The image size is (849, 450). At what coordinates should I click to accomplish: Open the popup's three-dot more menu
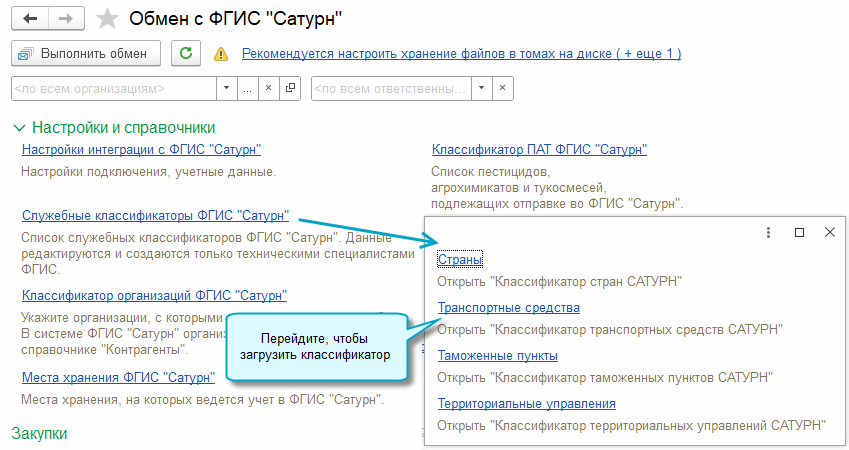point(768,232)
